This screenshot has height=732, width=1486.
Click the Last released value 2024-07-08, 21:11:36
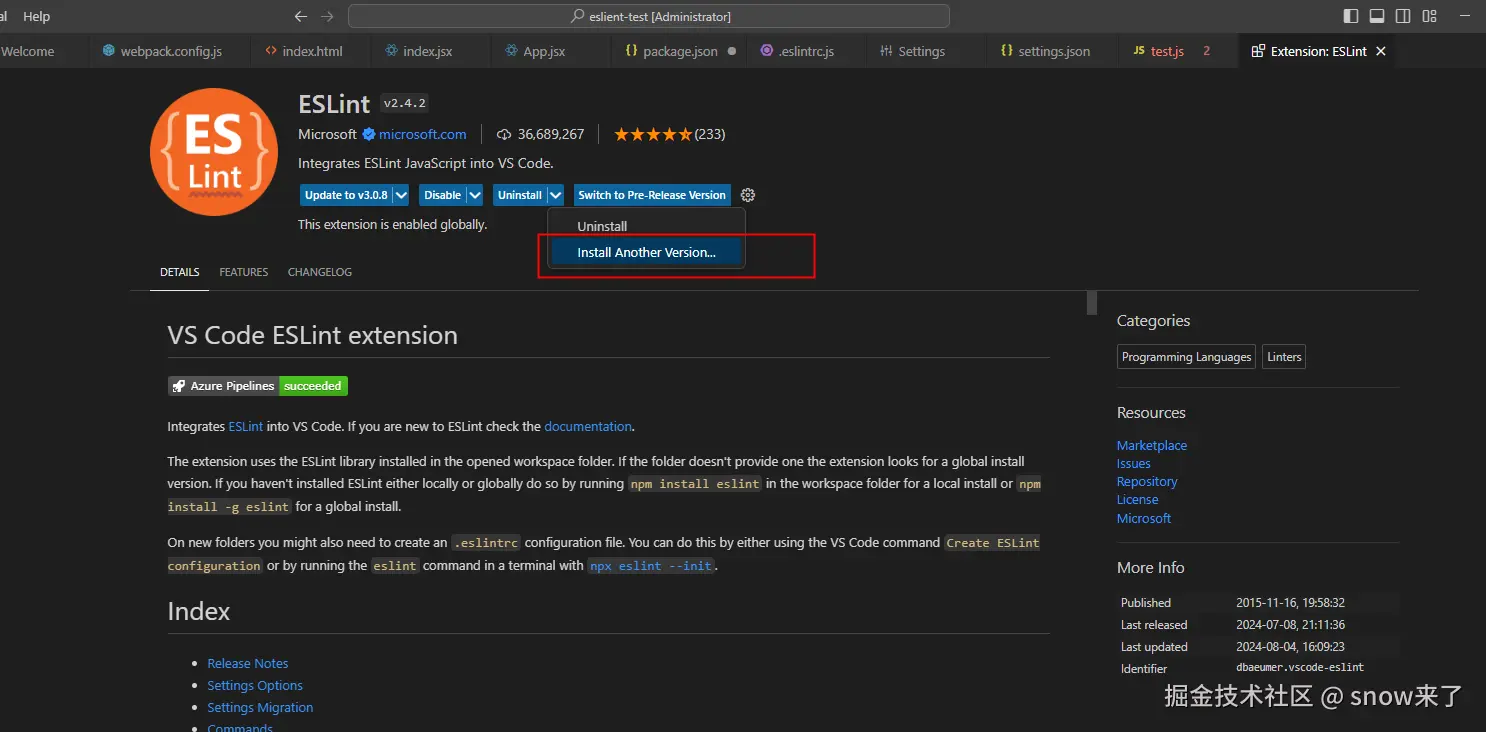(1290, 625)
